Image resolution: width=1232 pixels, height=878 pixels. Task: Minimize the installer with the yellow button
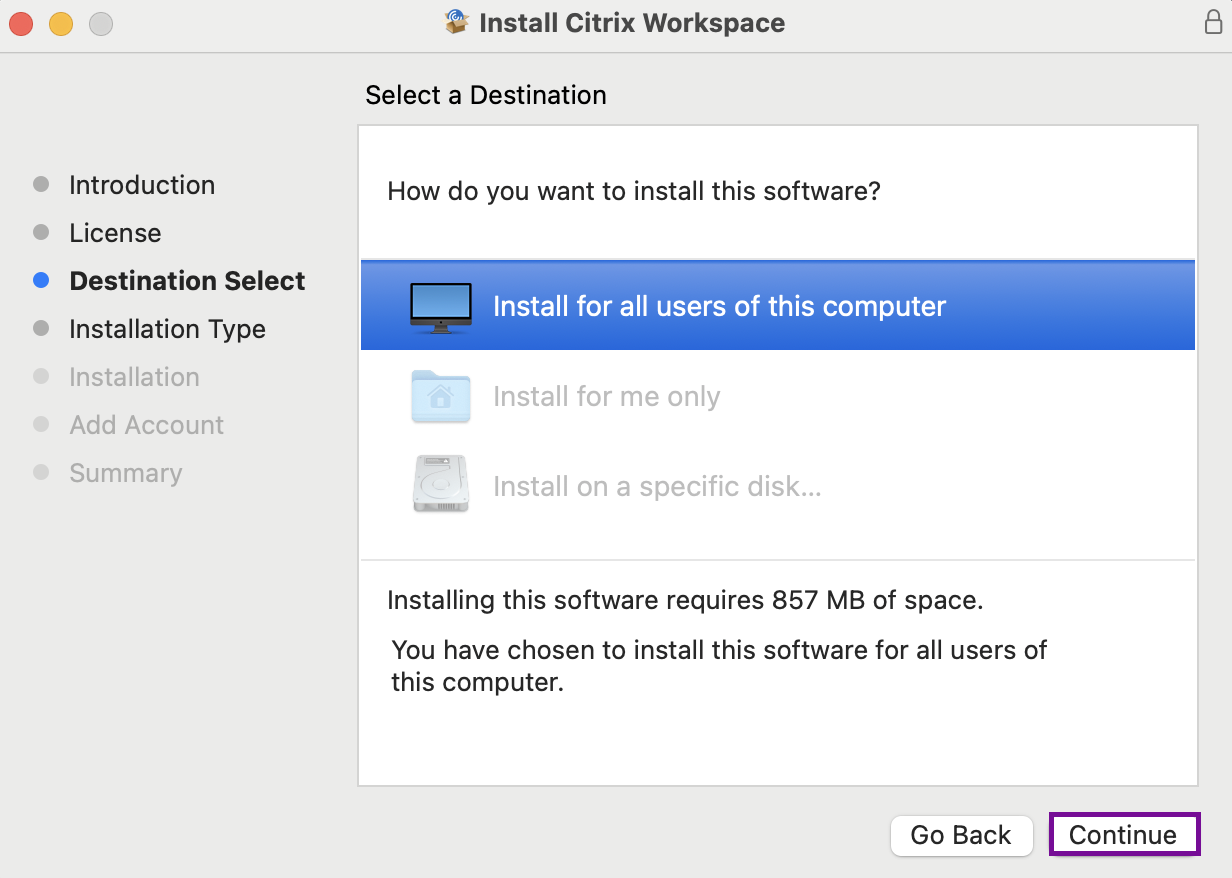pos(61,23)
